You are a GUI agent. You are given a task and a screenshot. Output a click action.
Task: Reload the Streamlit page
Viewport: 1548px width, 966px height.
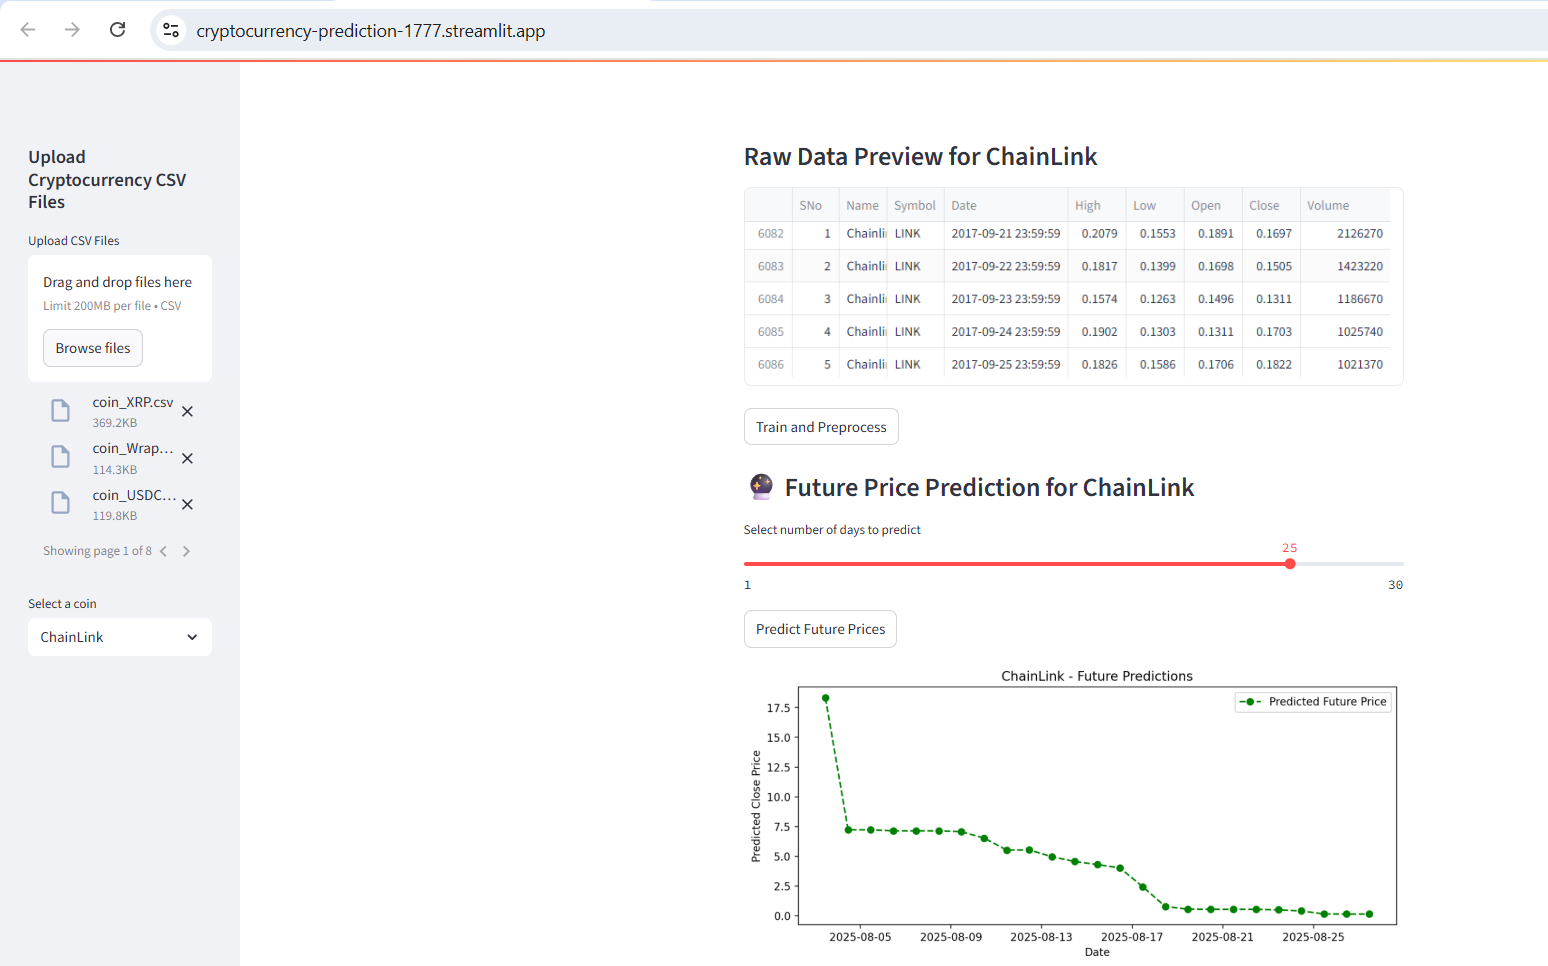point(118,30)
